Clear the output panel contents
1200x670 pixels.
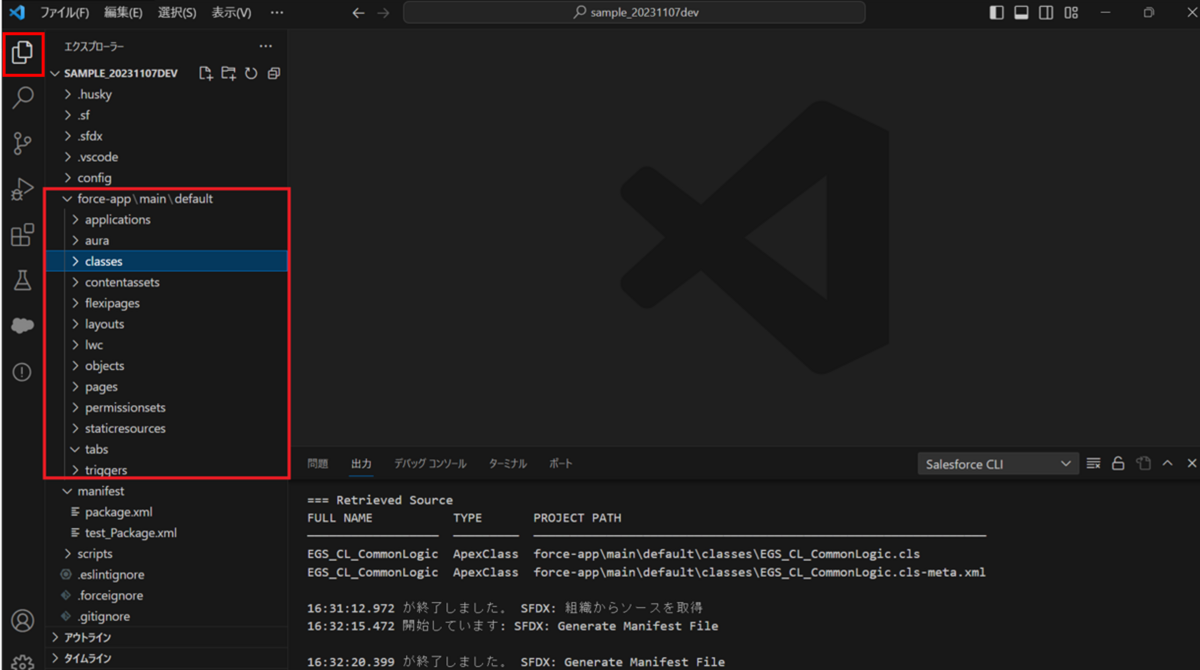1094,463
